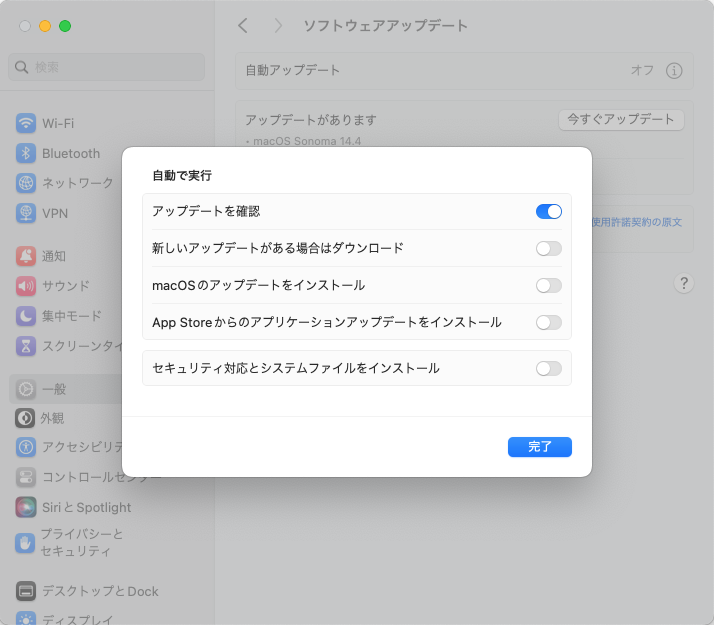714x625 pixels.
Task: Open the サウンド speaker icon
Action: [26, 286]
